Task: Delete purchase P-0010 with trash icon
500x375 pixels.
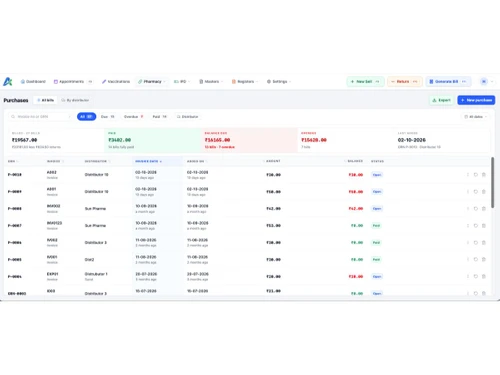Action: click(x=484, y=175)
